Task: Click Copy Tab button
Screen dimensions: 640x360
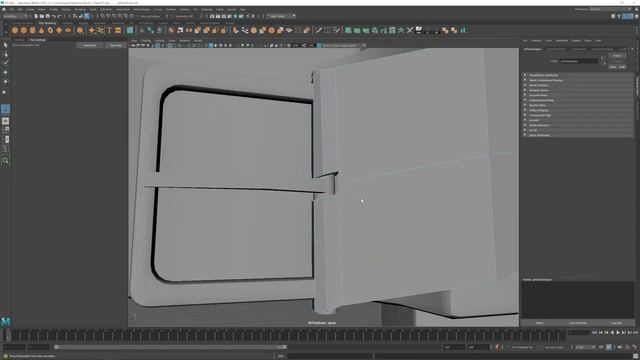Action: (x=616, y=323)
